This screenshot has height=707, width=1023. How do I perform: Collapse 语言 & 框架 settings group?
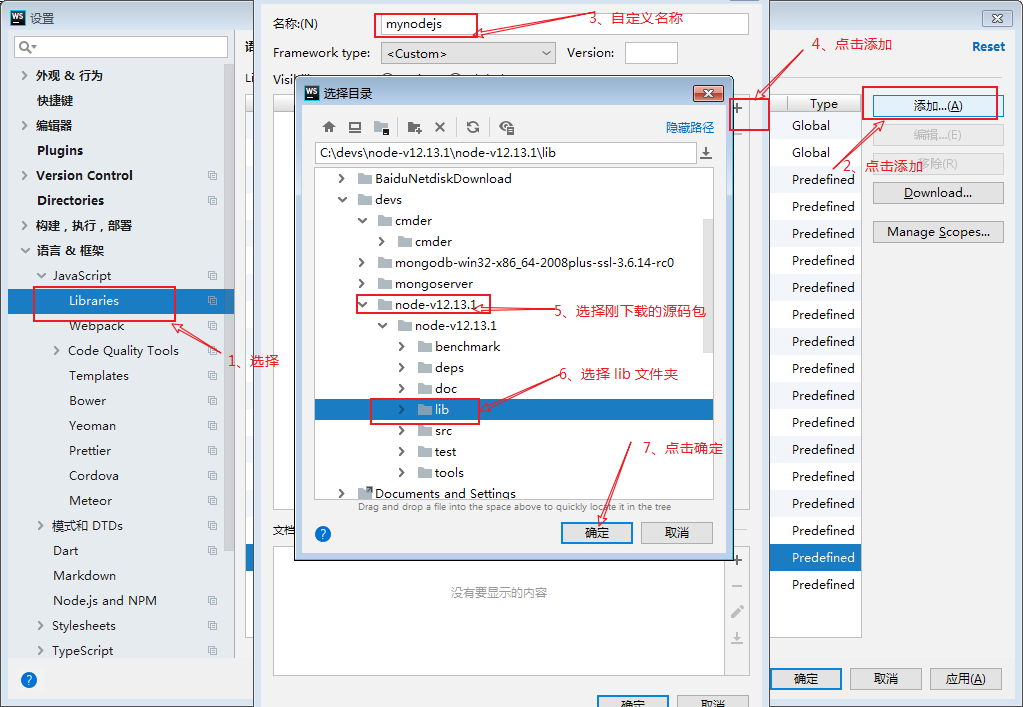point(25,250)
